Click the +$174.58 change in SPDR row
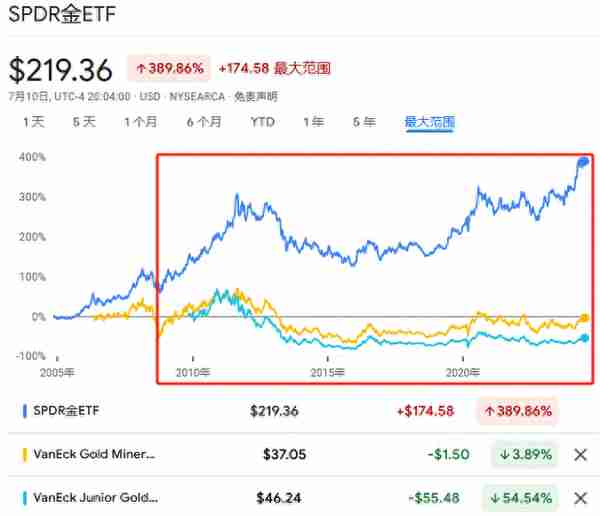Screen dimensions: 600x516 click(426, 411)
